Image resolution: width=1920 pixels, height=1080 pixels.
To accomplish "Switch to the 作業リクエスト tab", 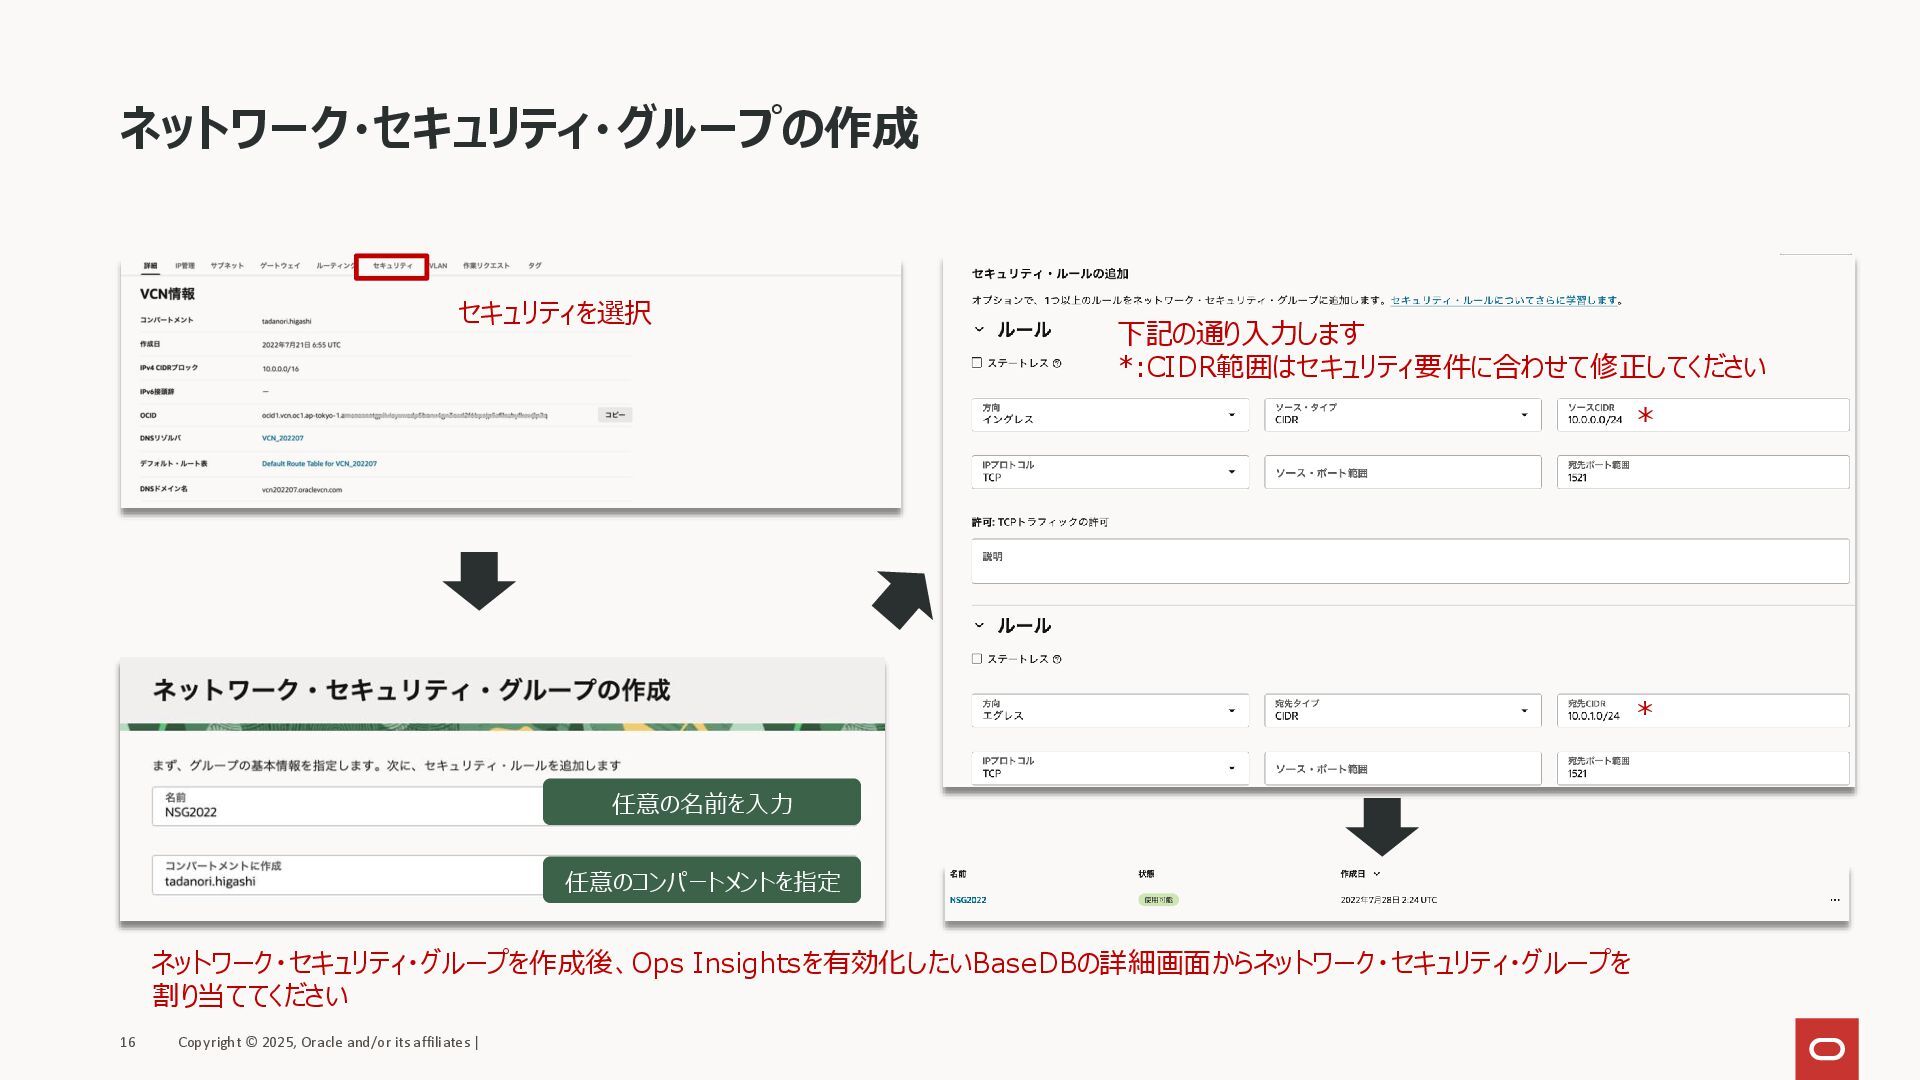I will coord(486,266).
